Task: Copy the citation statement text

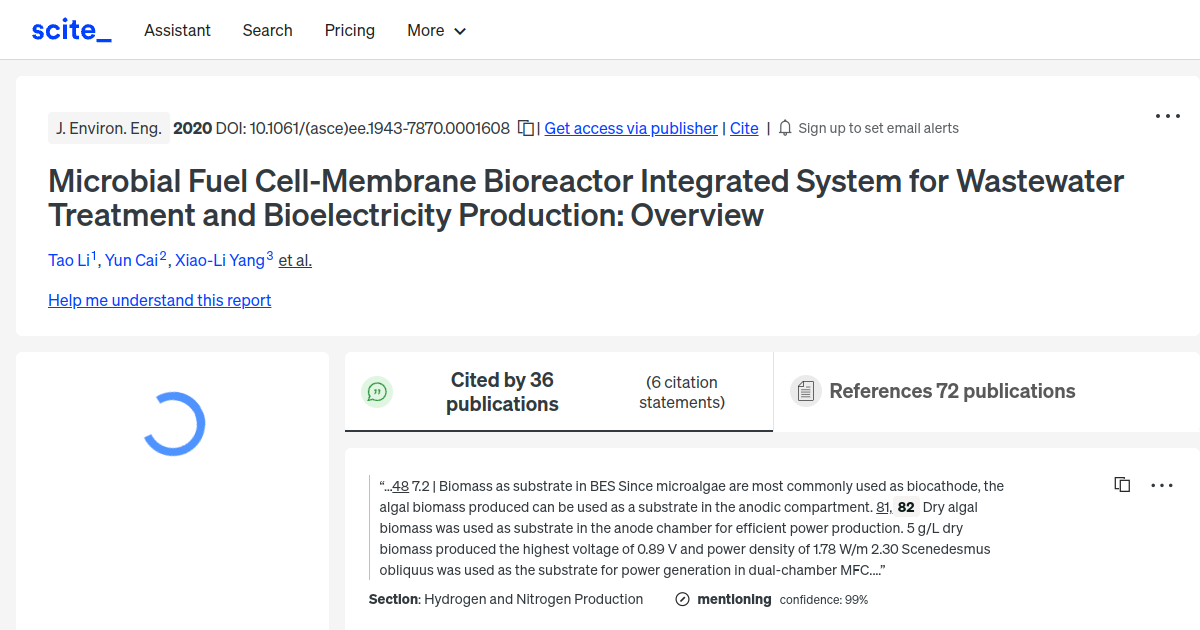Action: click(1122, 484)
